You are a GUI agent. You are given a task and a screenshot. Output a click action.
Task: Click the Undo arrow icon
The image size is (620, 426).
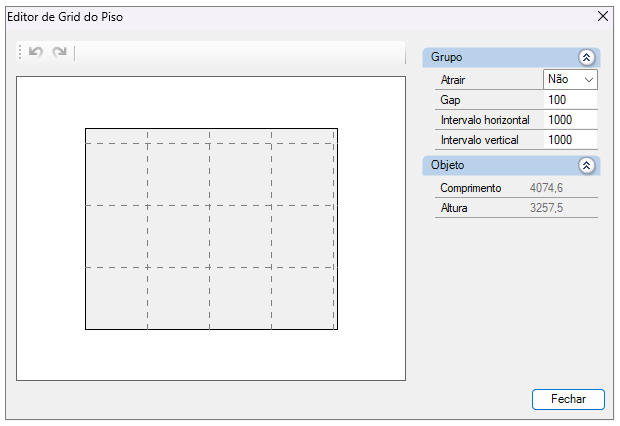36,52
